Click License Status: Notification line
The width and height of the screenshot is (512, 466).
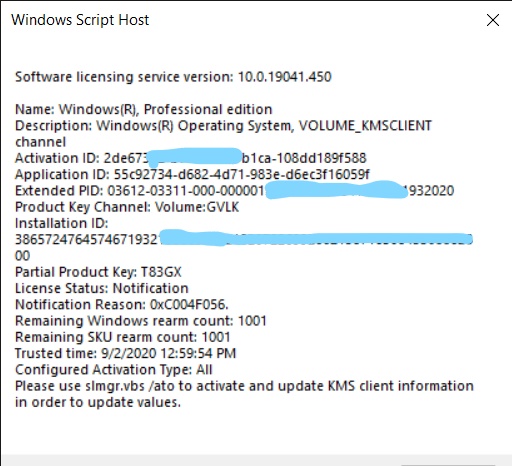click(x=102, y=288)
